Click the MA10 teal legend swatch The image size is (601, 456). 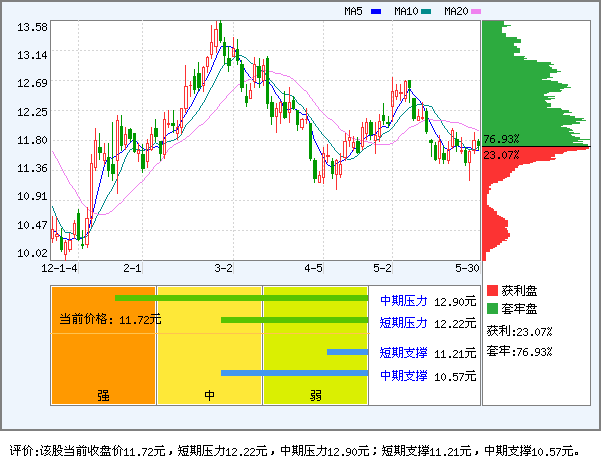click(x=426, y=11)
